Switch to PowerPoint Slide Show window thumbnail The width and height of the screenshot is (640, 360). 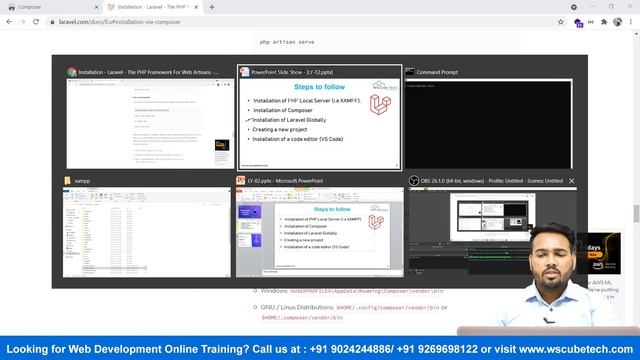[x=320, y=124]
